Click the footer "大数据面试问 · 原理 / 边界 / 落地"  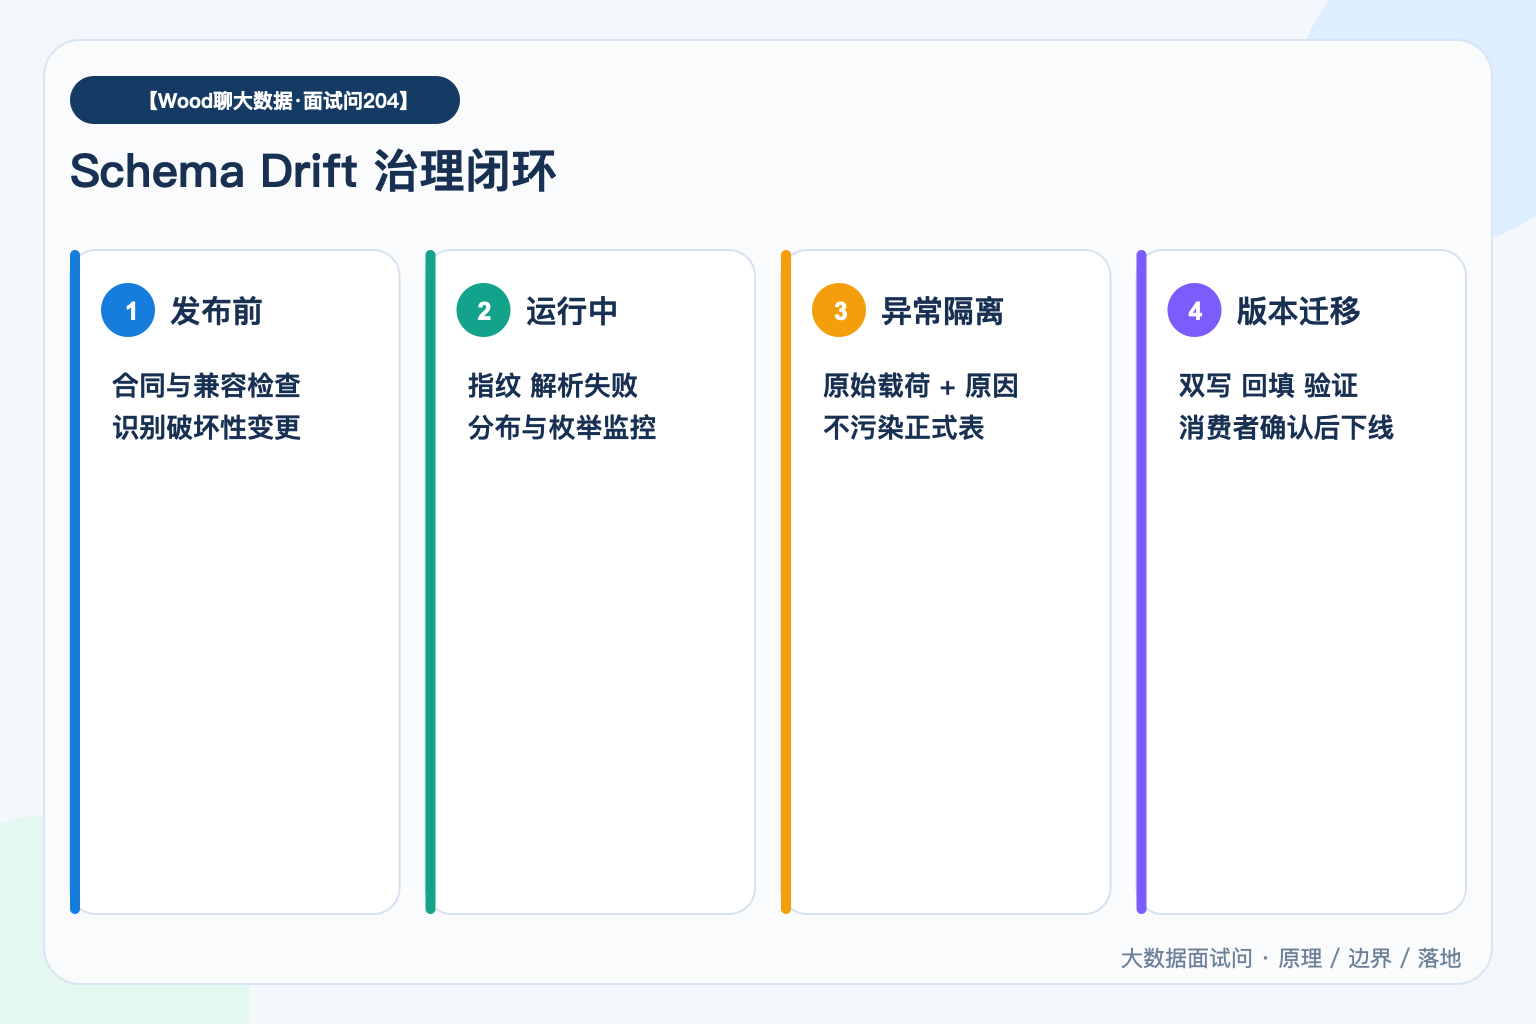point(1291,958)
